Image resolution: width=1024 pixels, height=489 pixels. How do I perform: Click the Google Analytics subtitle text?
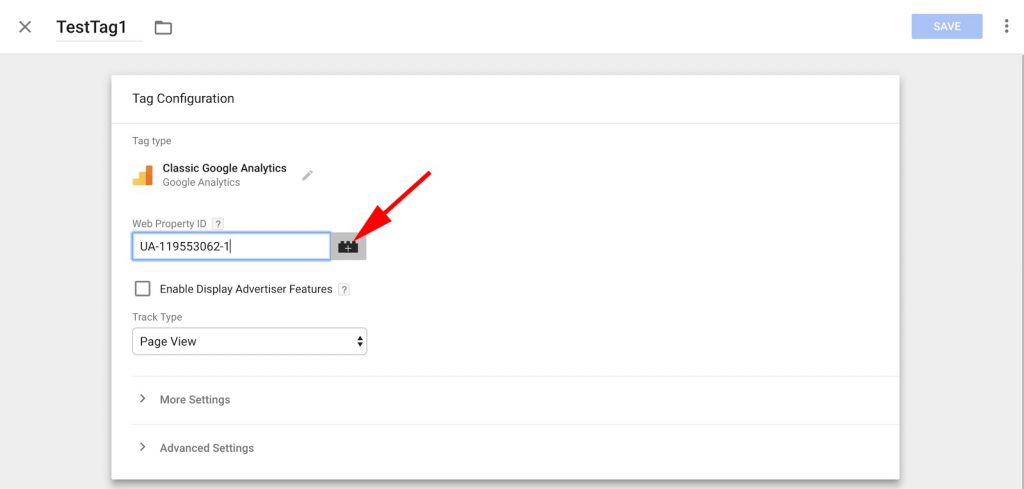tap(201, 183)
